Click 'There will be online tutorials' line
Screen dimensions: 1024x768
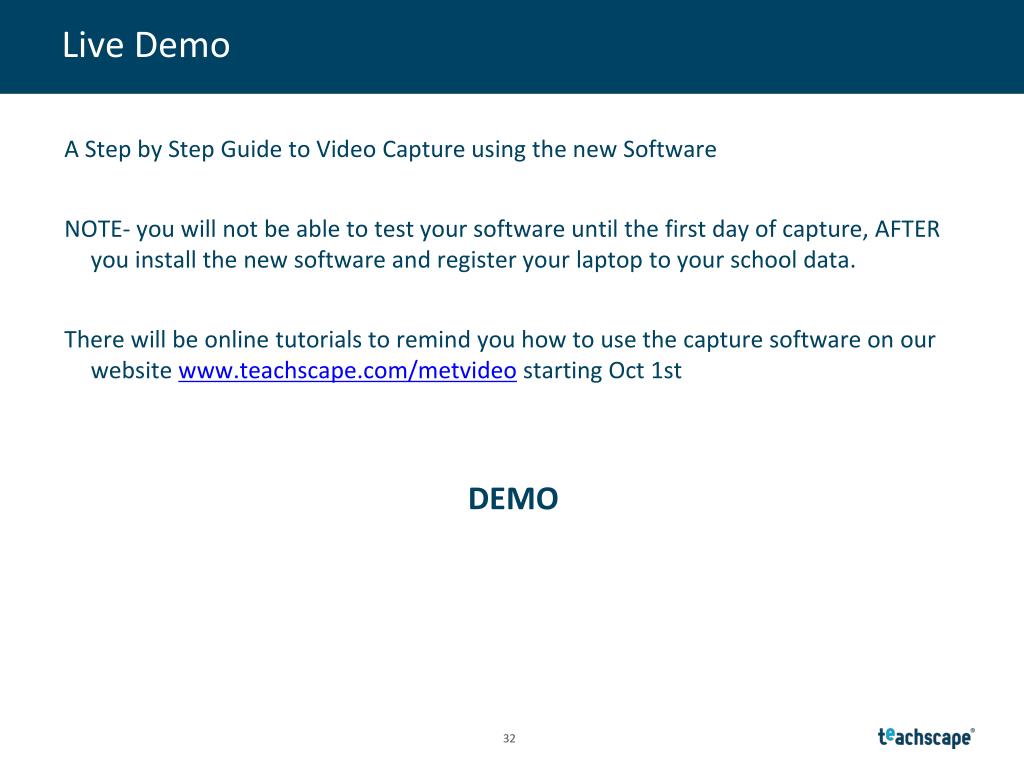tap(500, 340)
